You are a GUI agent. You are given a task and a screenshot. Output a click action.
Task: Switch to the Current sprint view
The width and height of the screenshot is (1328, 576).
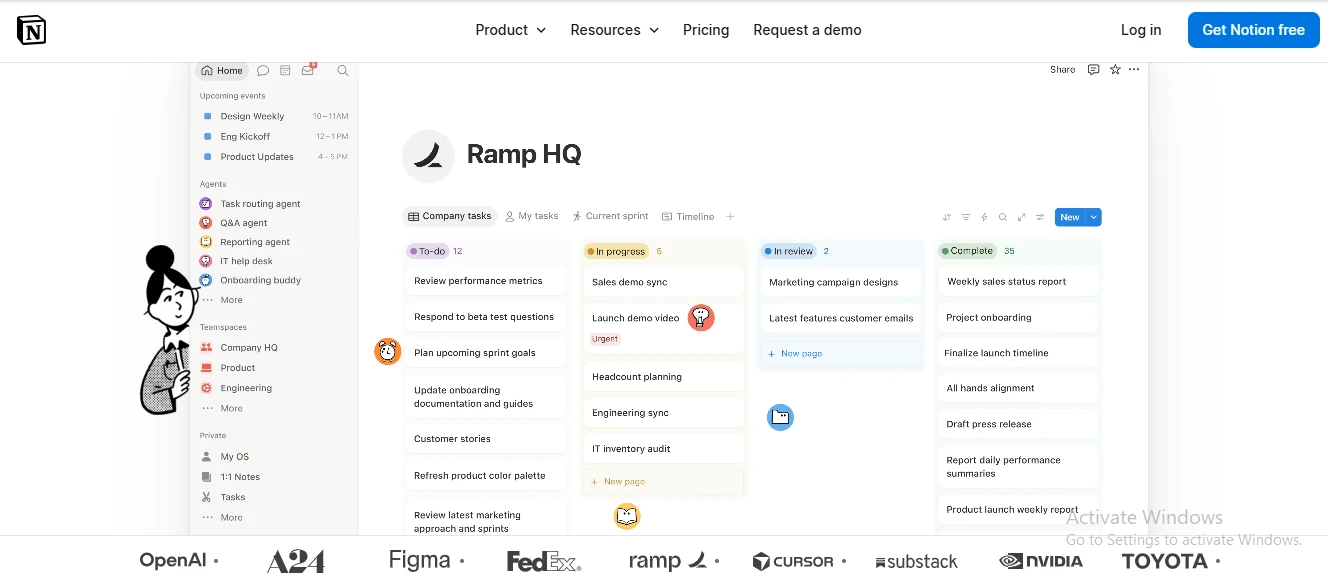610,216
